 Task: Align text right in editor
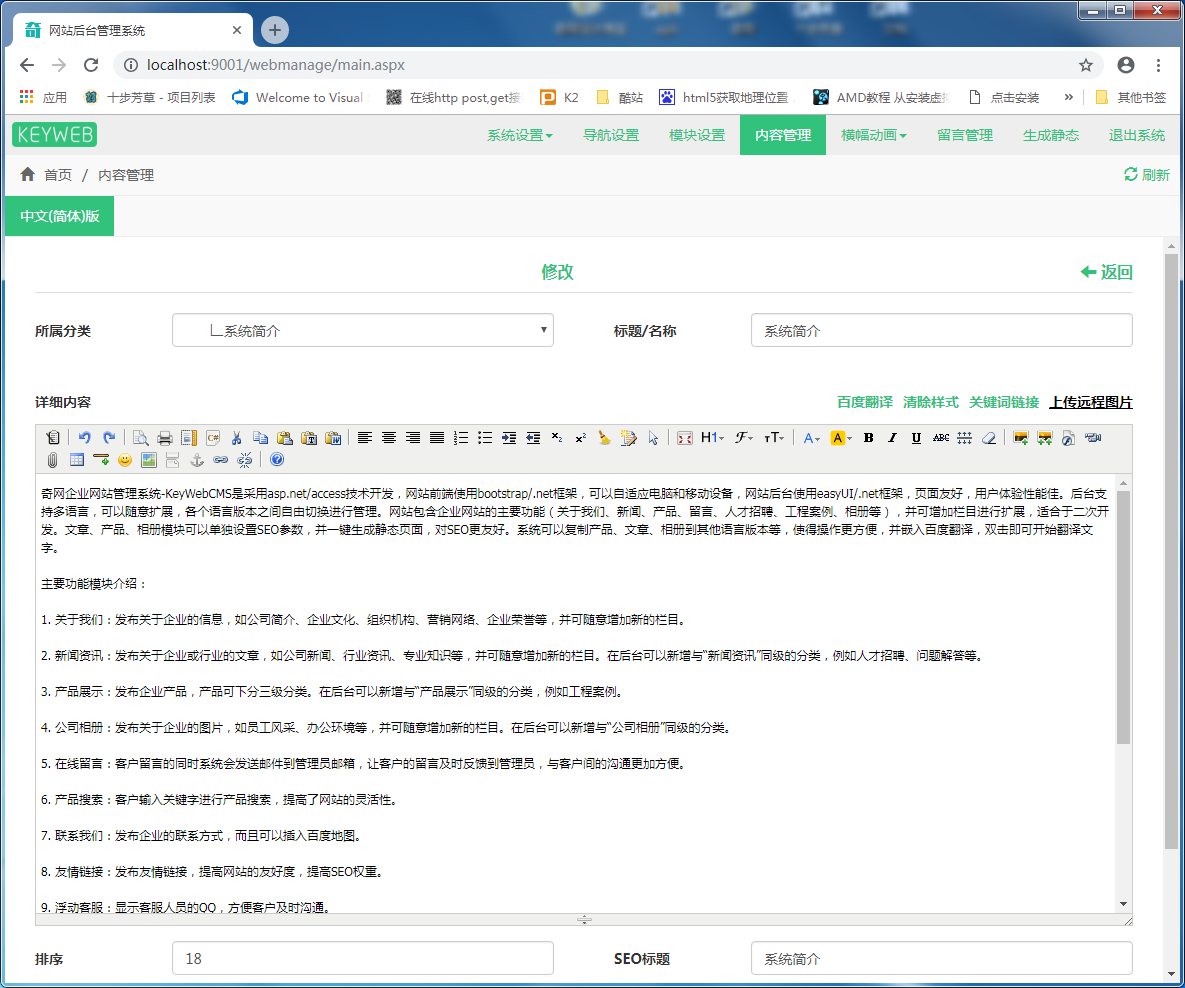coord(413,438)
